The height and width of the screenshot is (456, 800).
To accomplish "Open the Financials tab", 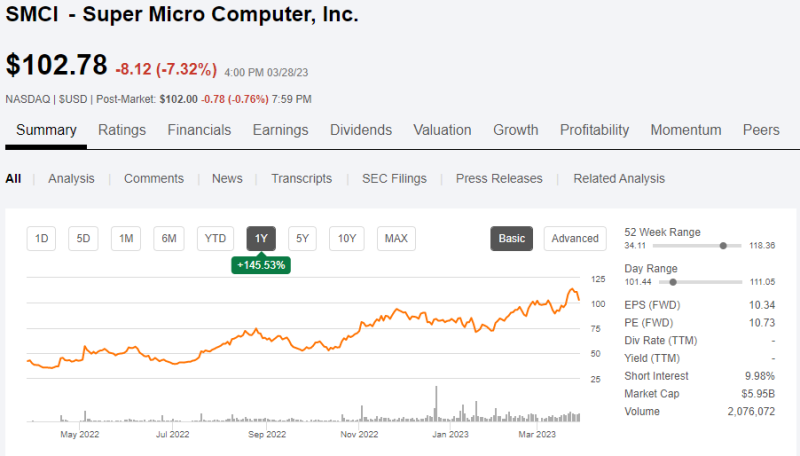I will click(199, 130).
